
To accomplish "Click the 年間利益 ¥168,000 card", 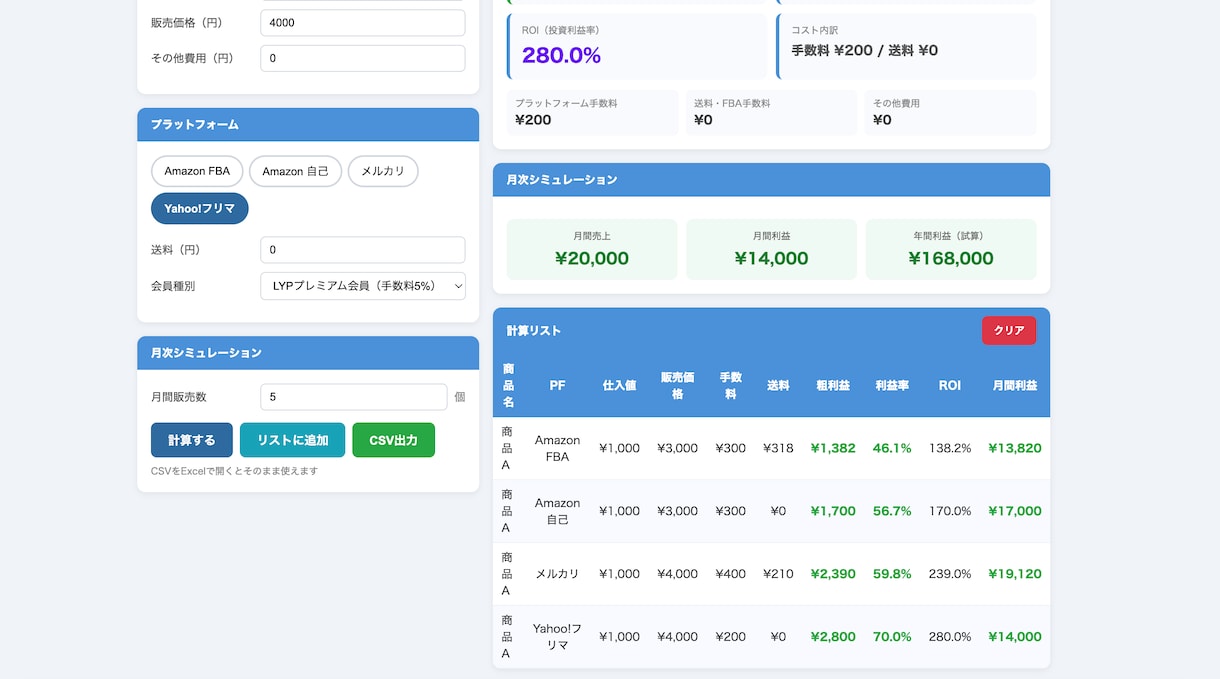I will (951, 249).
